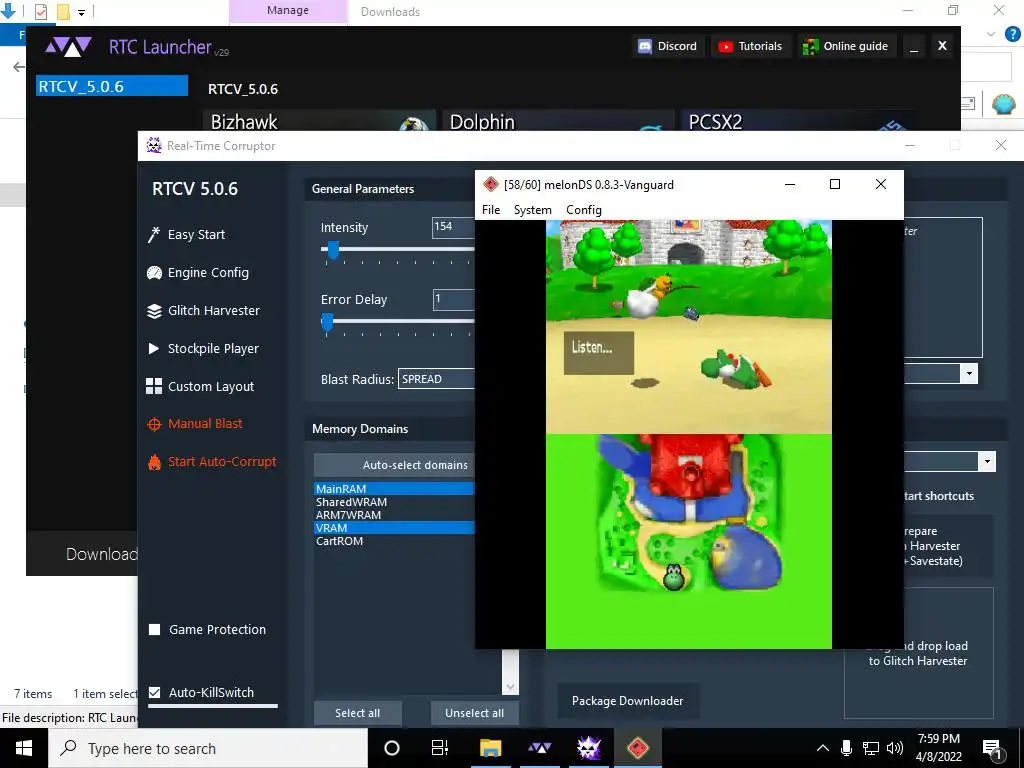Open the Online guide button
The height and width of the screenshot is (768, 1024).
point(846,46)
